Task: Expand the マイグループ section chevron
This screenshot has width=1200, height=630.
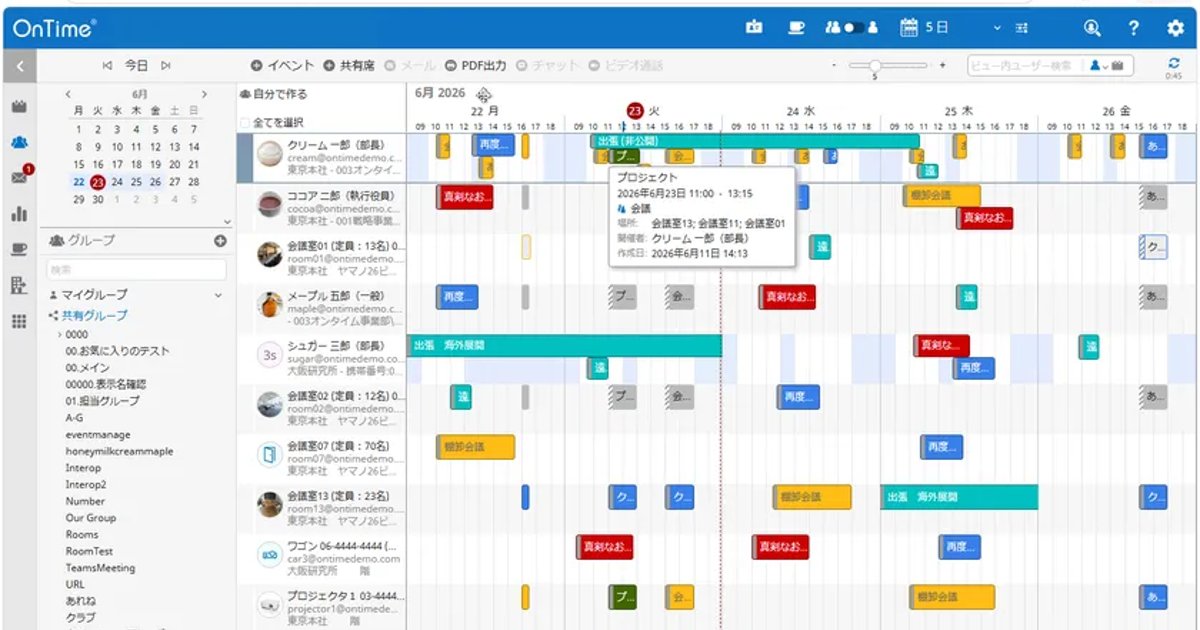Action: point(219,295)
